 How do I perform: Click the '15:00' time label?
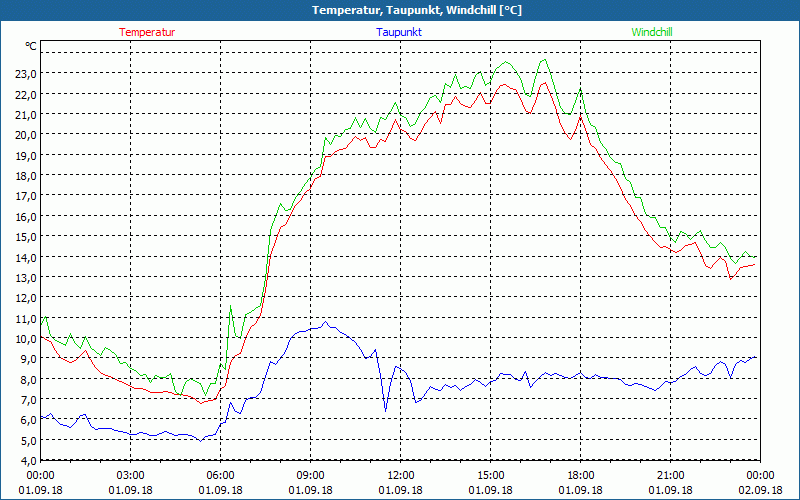pos(490,476)
